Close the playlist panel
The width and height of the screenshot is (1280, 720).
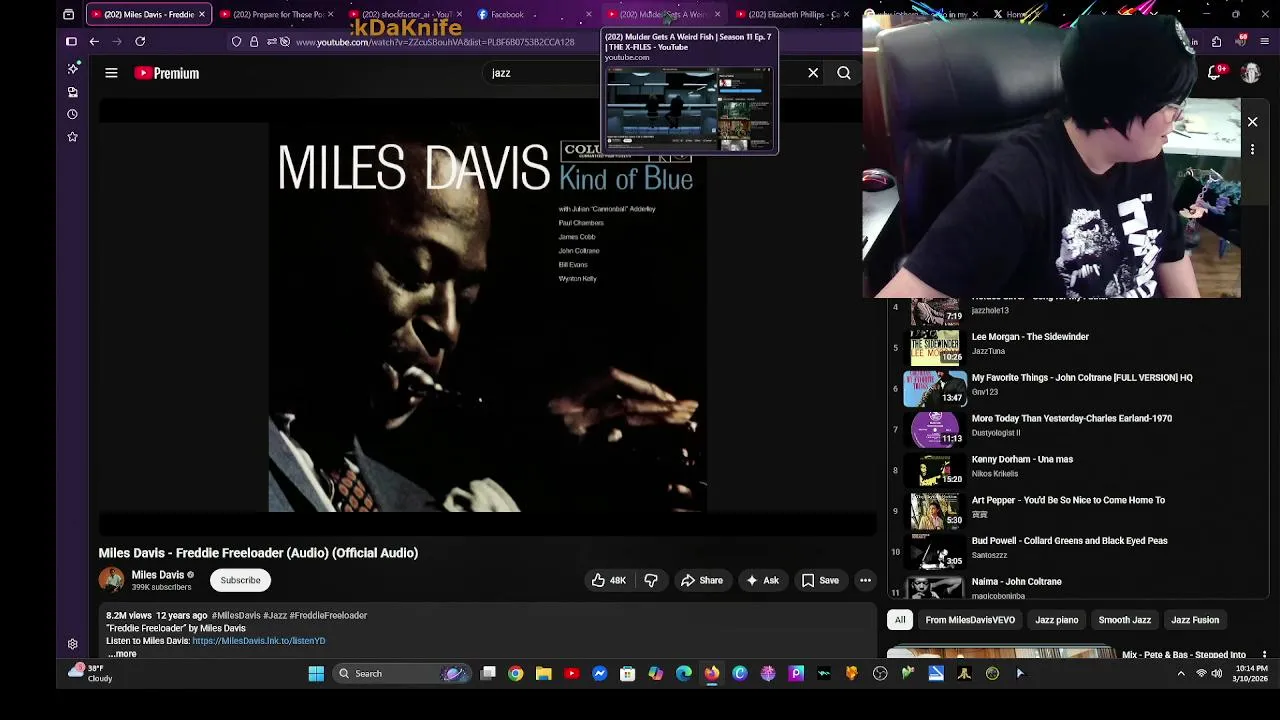1252,122
